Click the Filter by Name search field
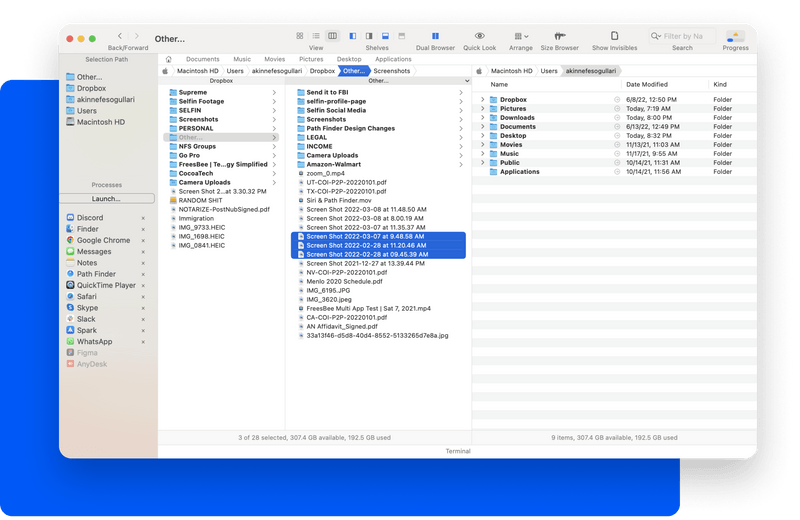800x520 pixels. point(682,36)
